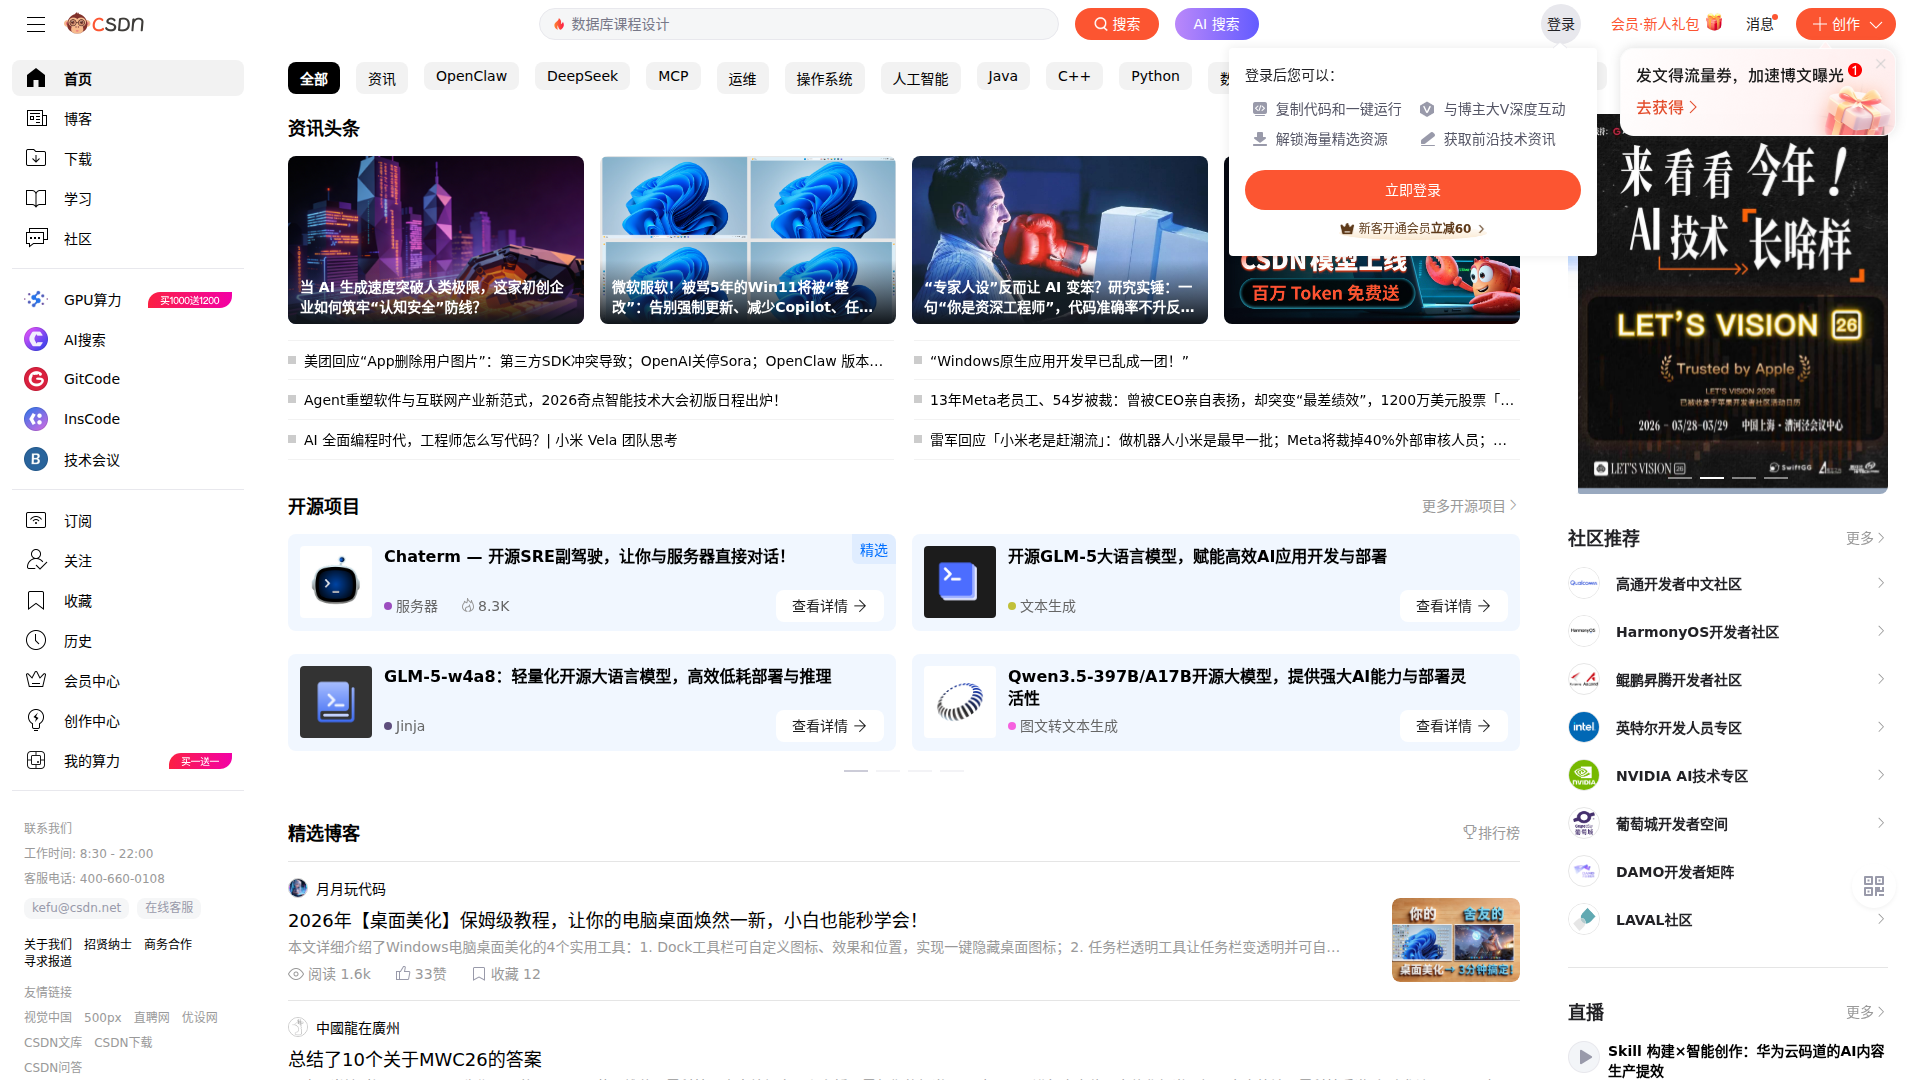Open the 历史 history icon
Screen dimensions: 1920x1080
coord(36,641)
